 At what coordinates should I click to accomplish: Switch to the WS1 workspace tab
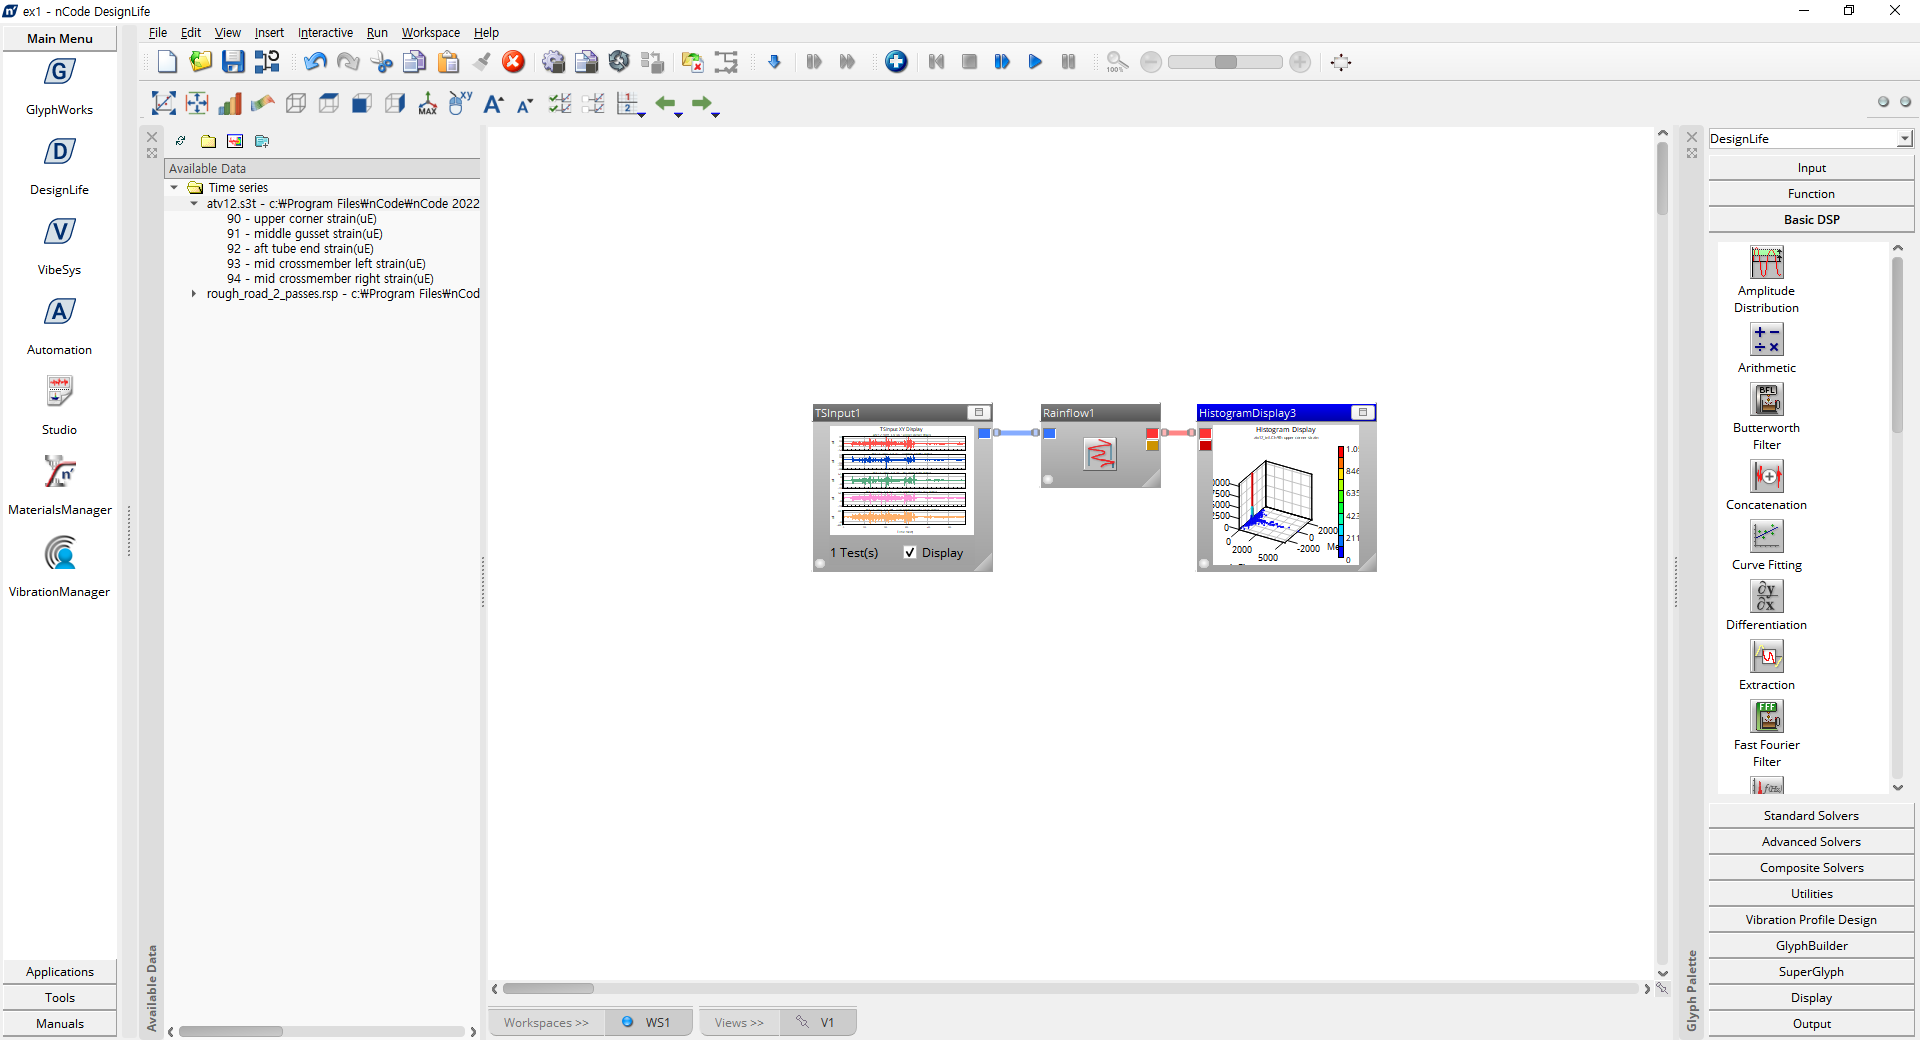pyautogui.click(x=648, y=1022)
